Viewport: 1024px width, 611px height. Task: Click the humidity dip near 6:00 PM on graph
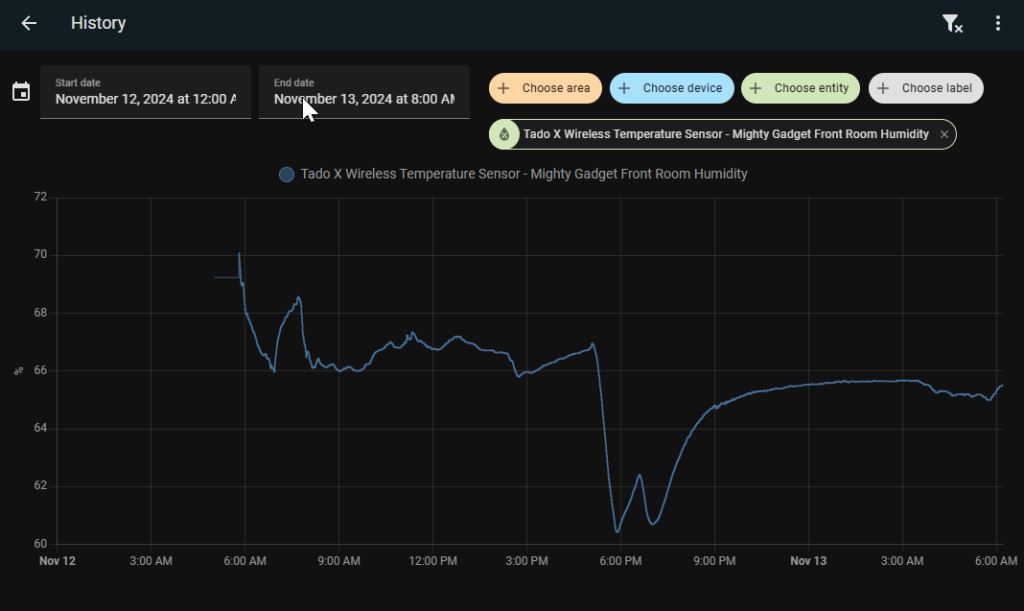click(x=617, y=530)
